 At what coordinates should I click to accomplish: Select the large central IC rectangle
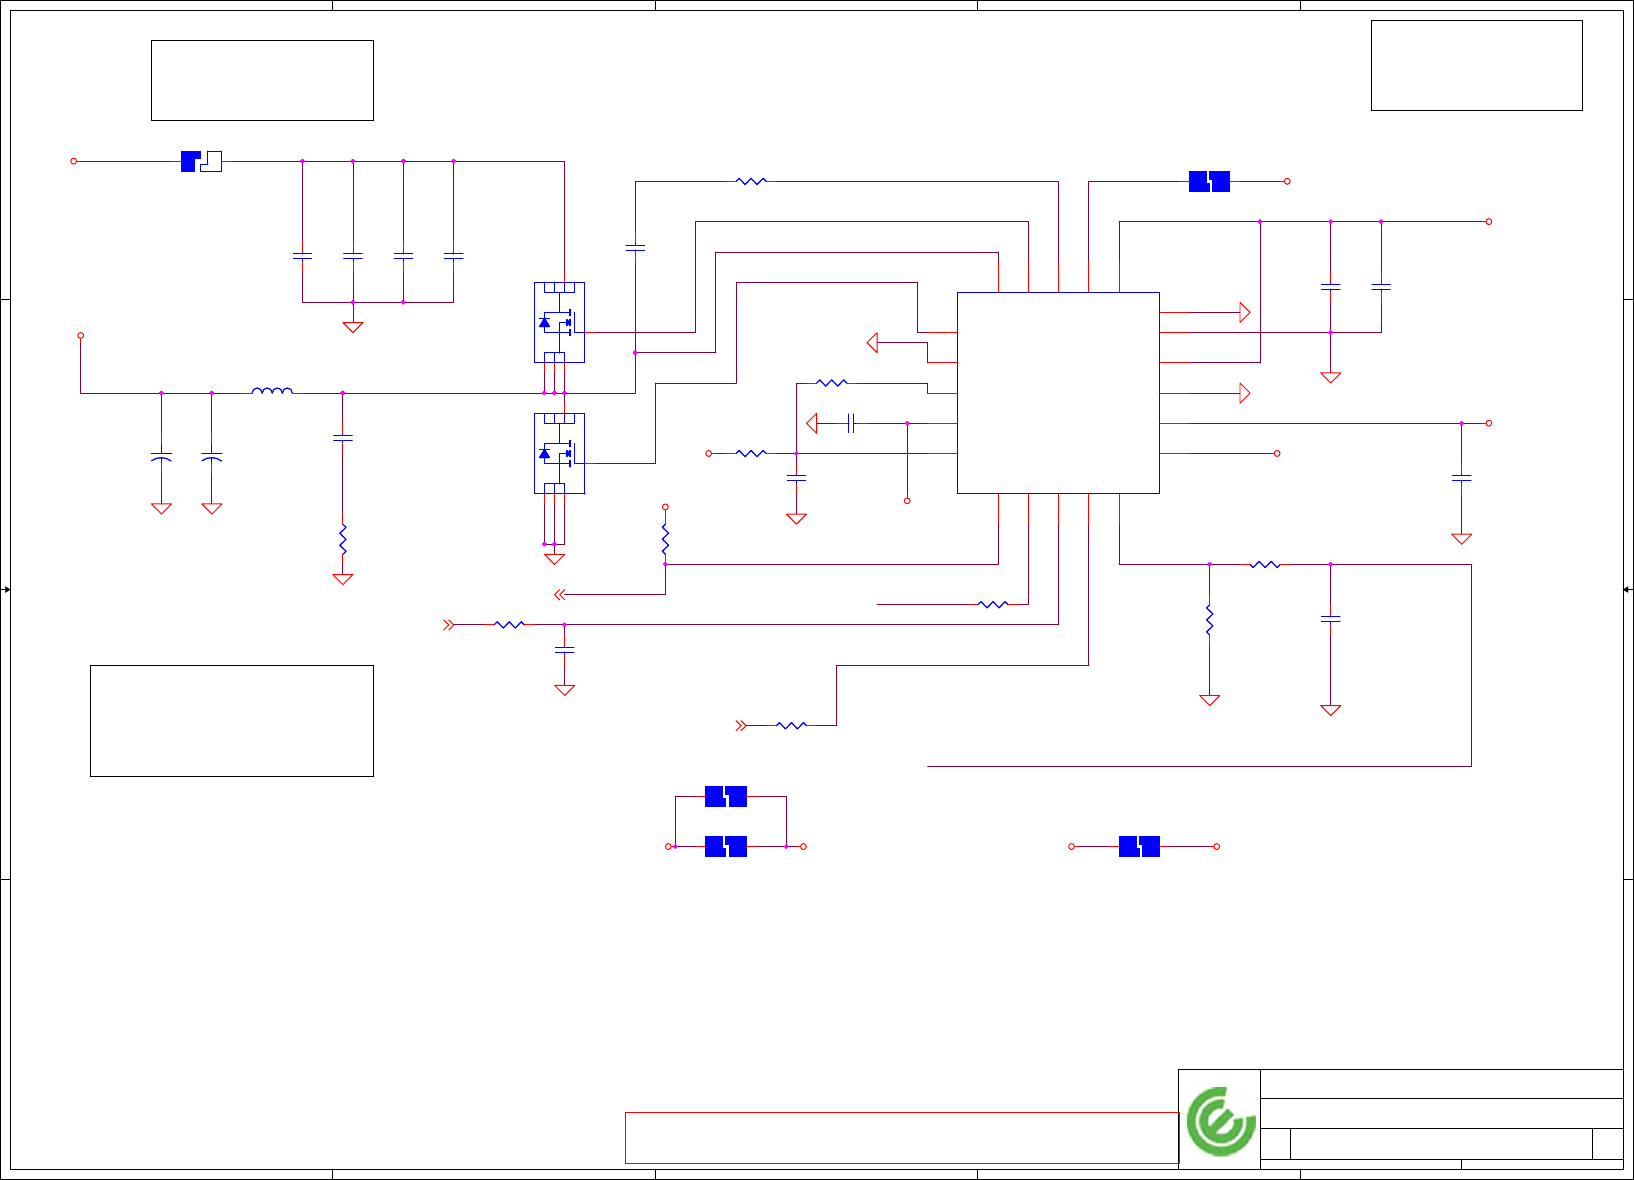[x=1058, y=392]
